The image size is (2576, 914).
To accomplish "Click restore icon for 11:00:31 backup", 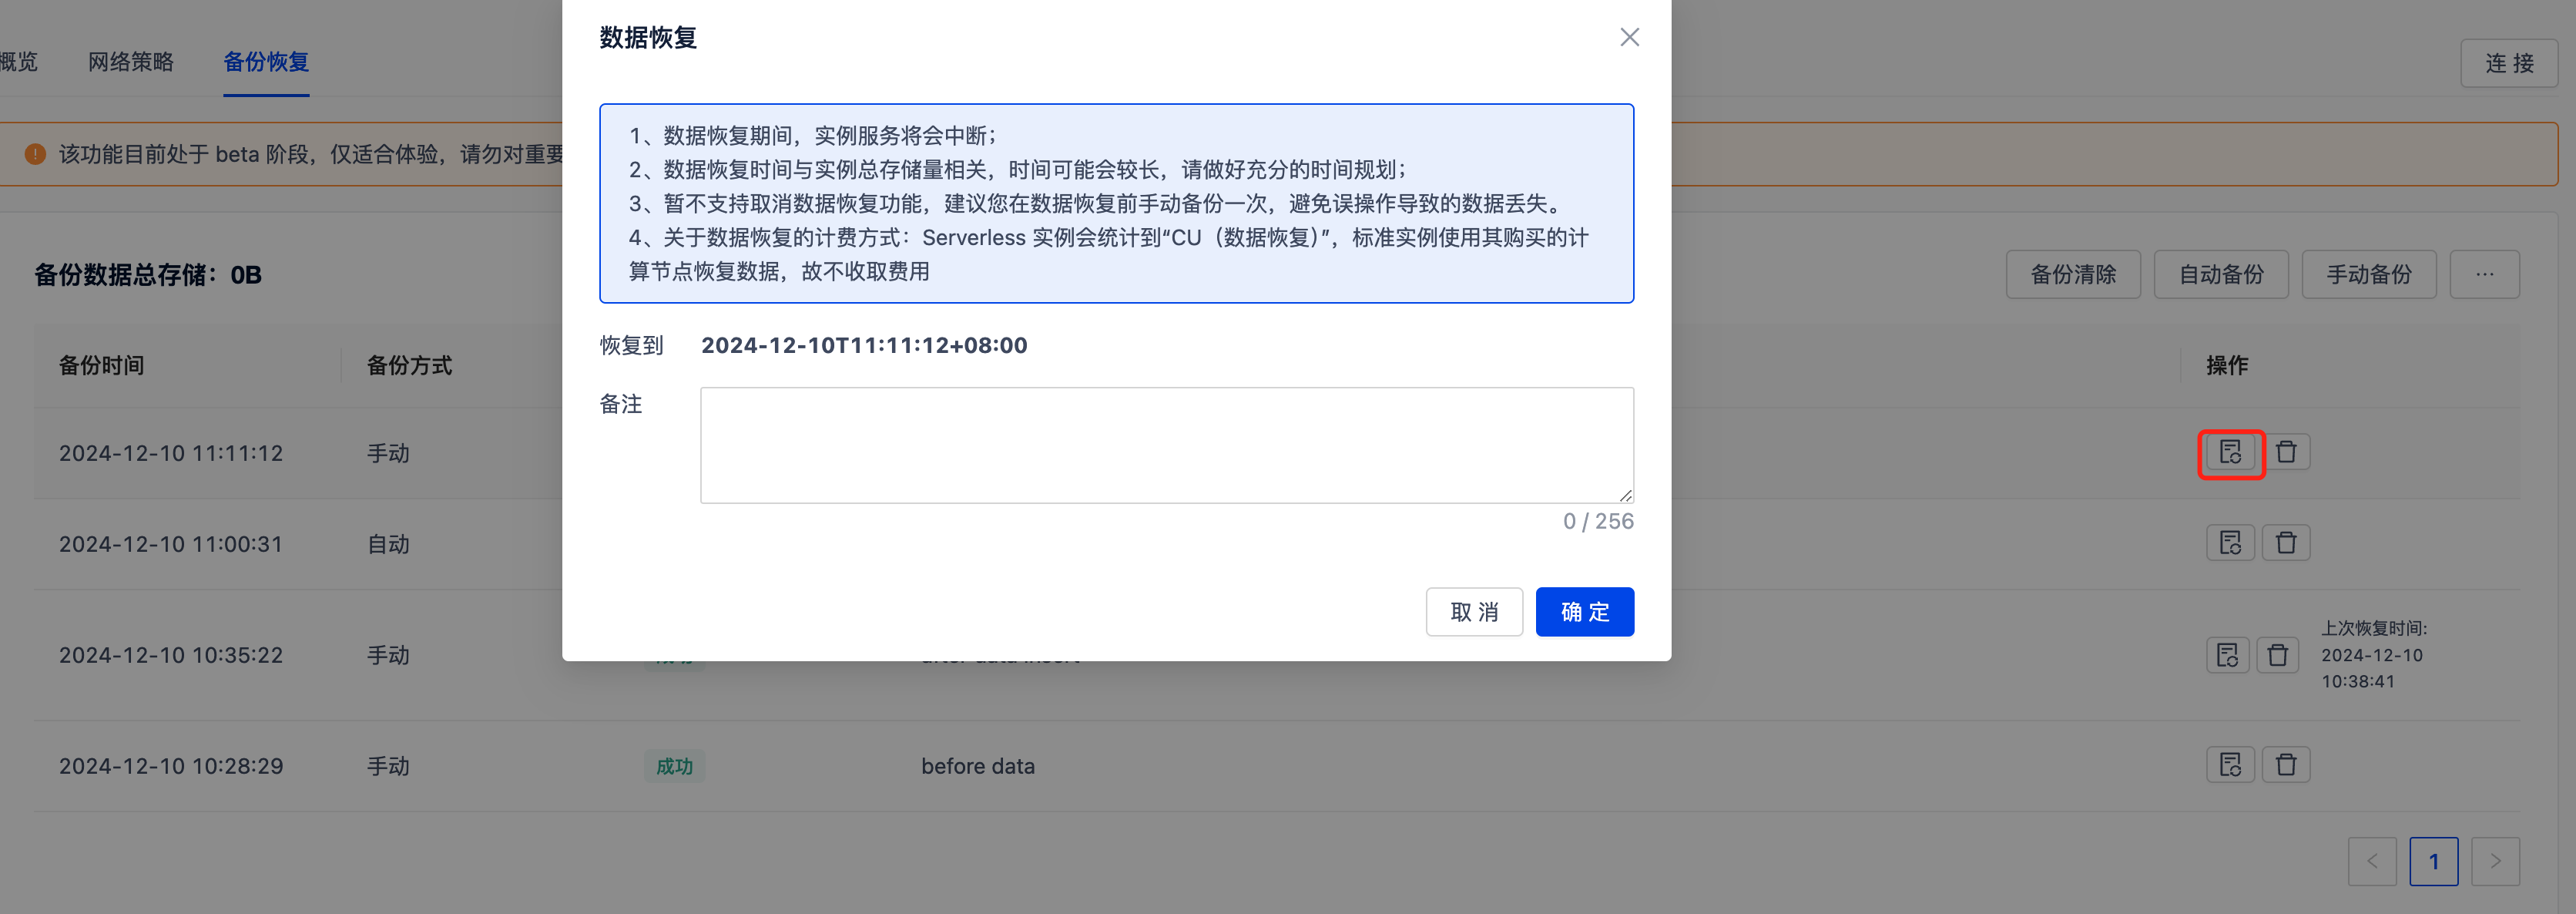I will (2230, 543).
